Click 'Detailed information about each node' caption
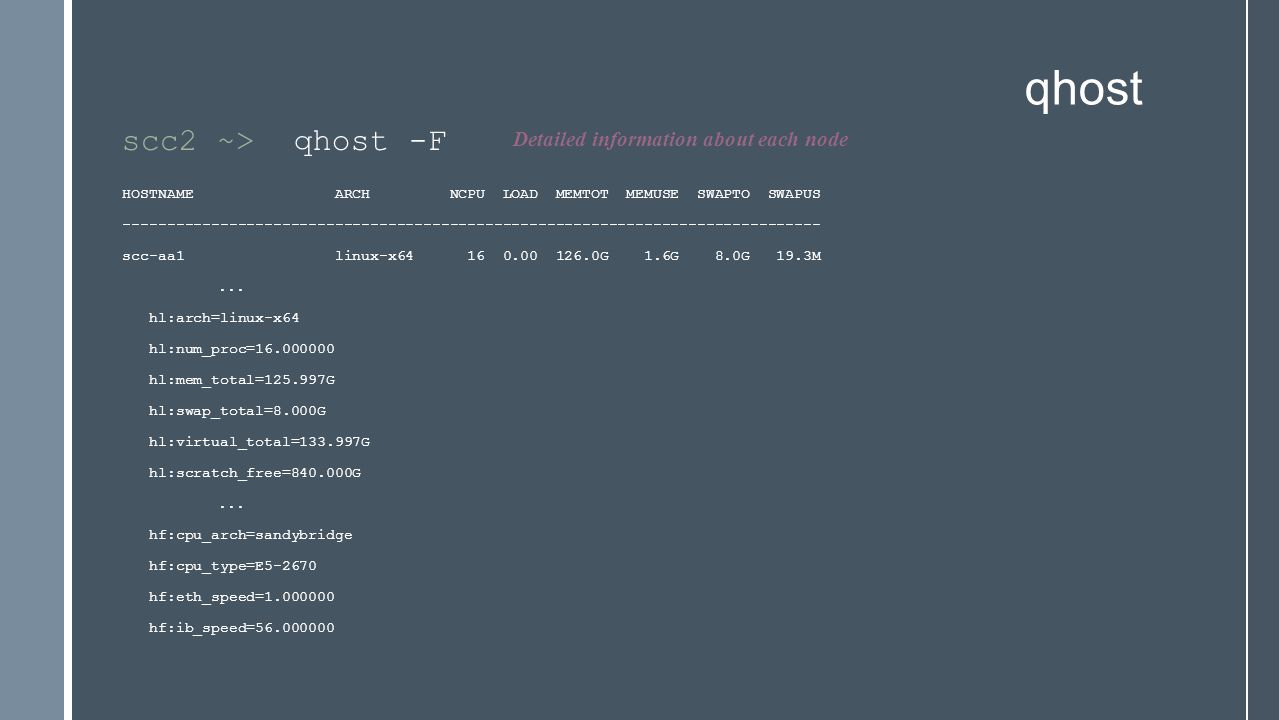This screenshot has width=1279, height=720. [x=680, y=140]
